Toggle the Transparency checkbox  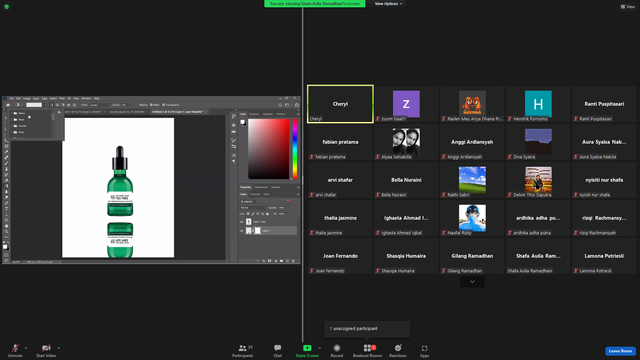click(164, 105)
